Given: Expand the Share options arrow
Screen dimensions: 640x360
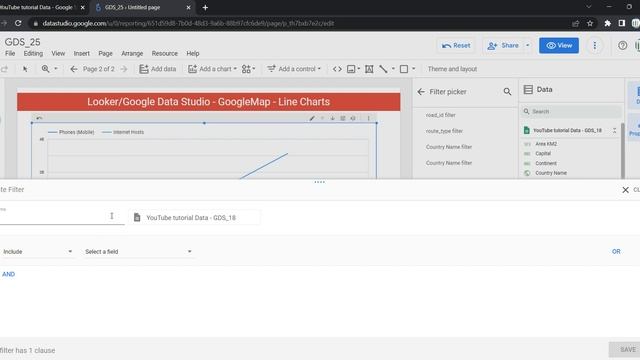Looking at the screenshot, I should click(528, 45).
